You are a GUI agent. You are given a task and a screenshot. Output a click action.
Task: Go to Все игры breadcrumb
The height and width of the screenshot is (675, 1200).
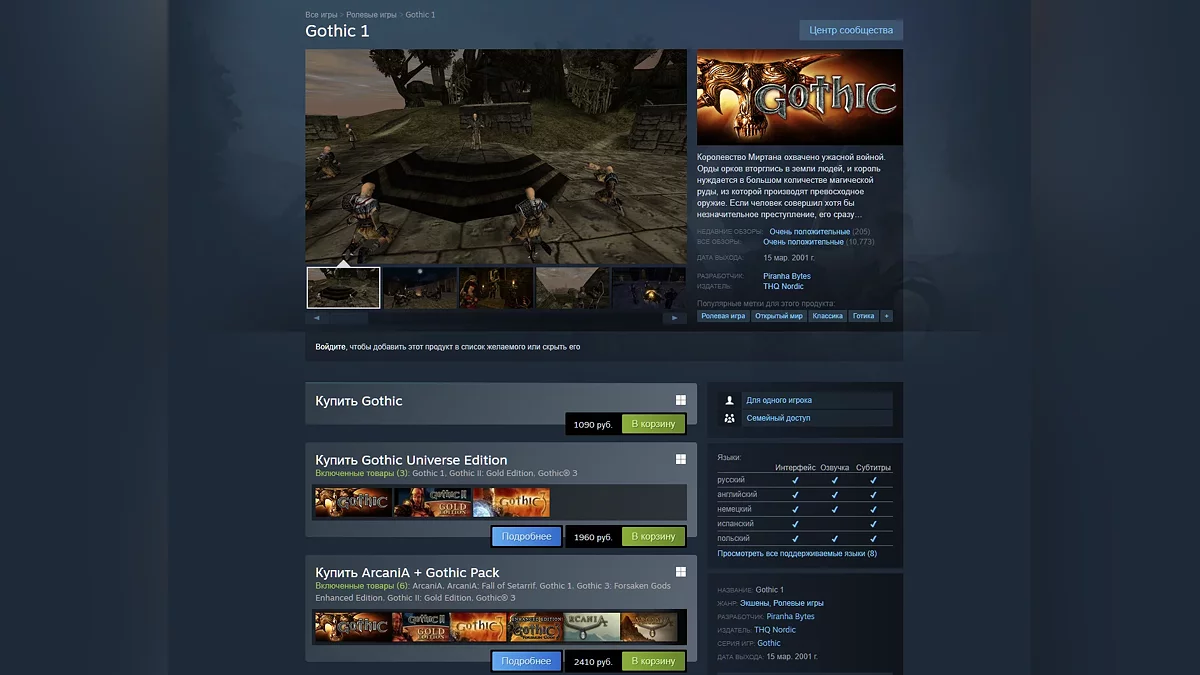[321, 15]
